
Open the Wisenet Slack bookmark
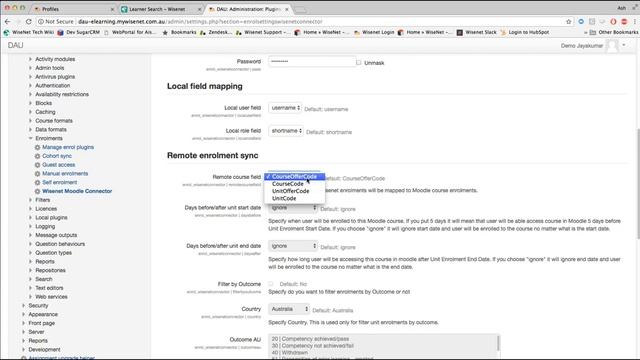click(477, 32)
